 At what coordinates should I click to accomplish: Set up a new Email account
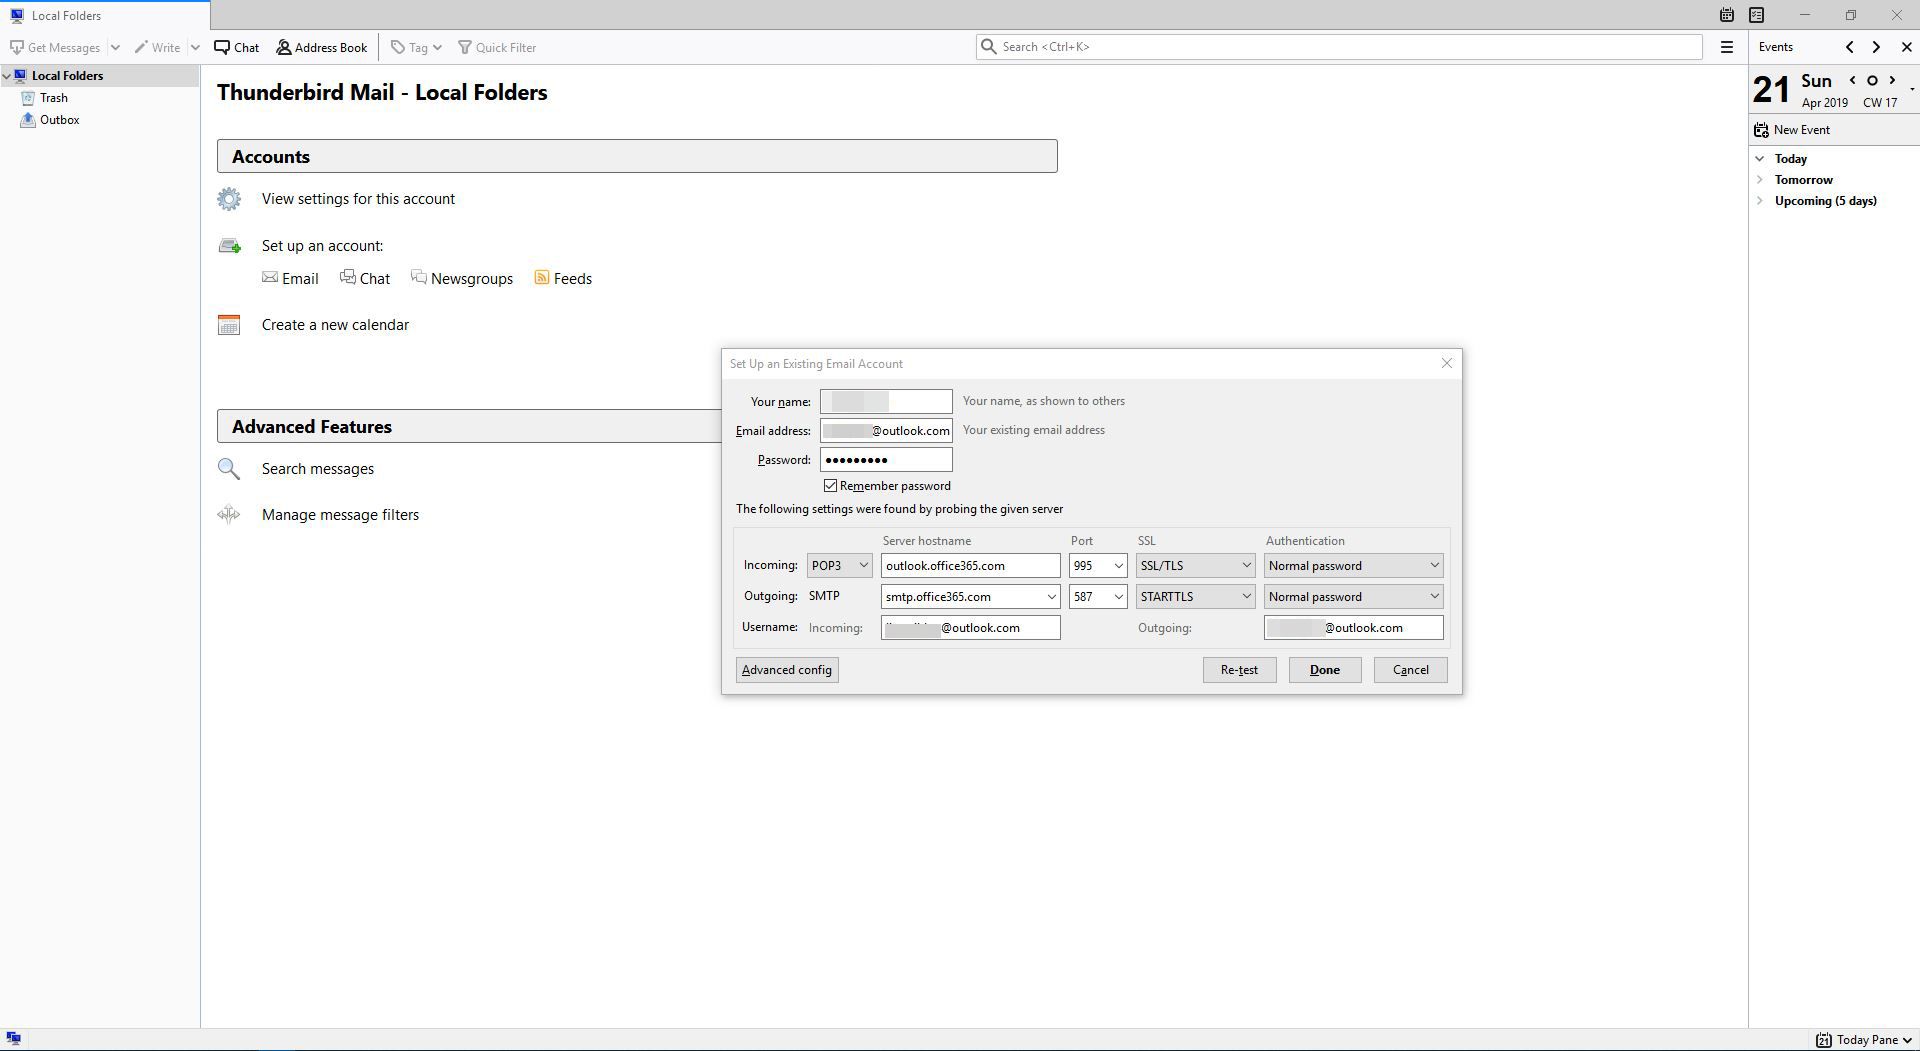[x=290, y=279]
